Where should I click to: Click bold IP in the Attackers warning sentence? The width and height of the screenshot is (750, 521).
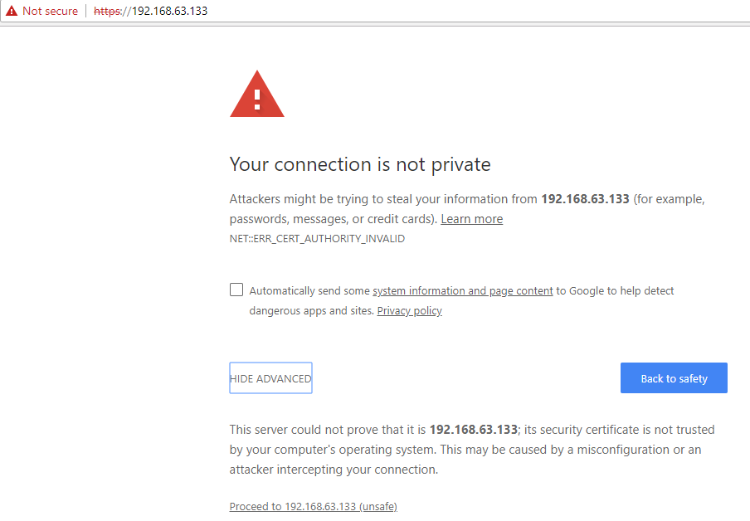585,199
